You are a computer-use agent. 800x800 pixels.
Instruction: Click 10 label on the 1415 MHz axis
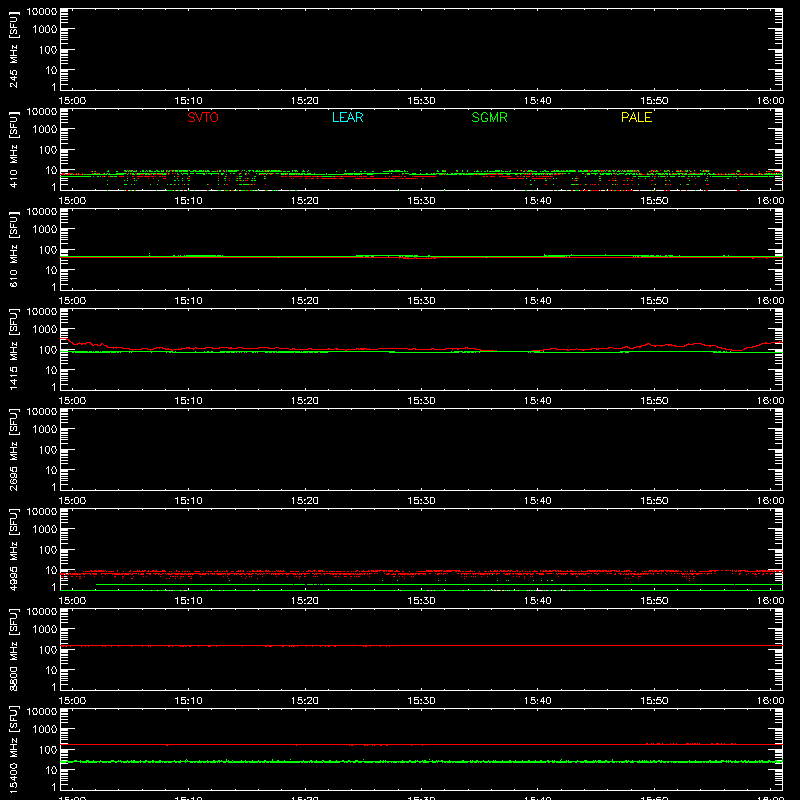click(x=52, y=370)
